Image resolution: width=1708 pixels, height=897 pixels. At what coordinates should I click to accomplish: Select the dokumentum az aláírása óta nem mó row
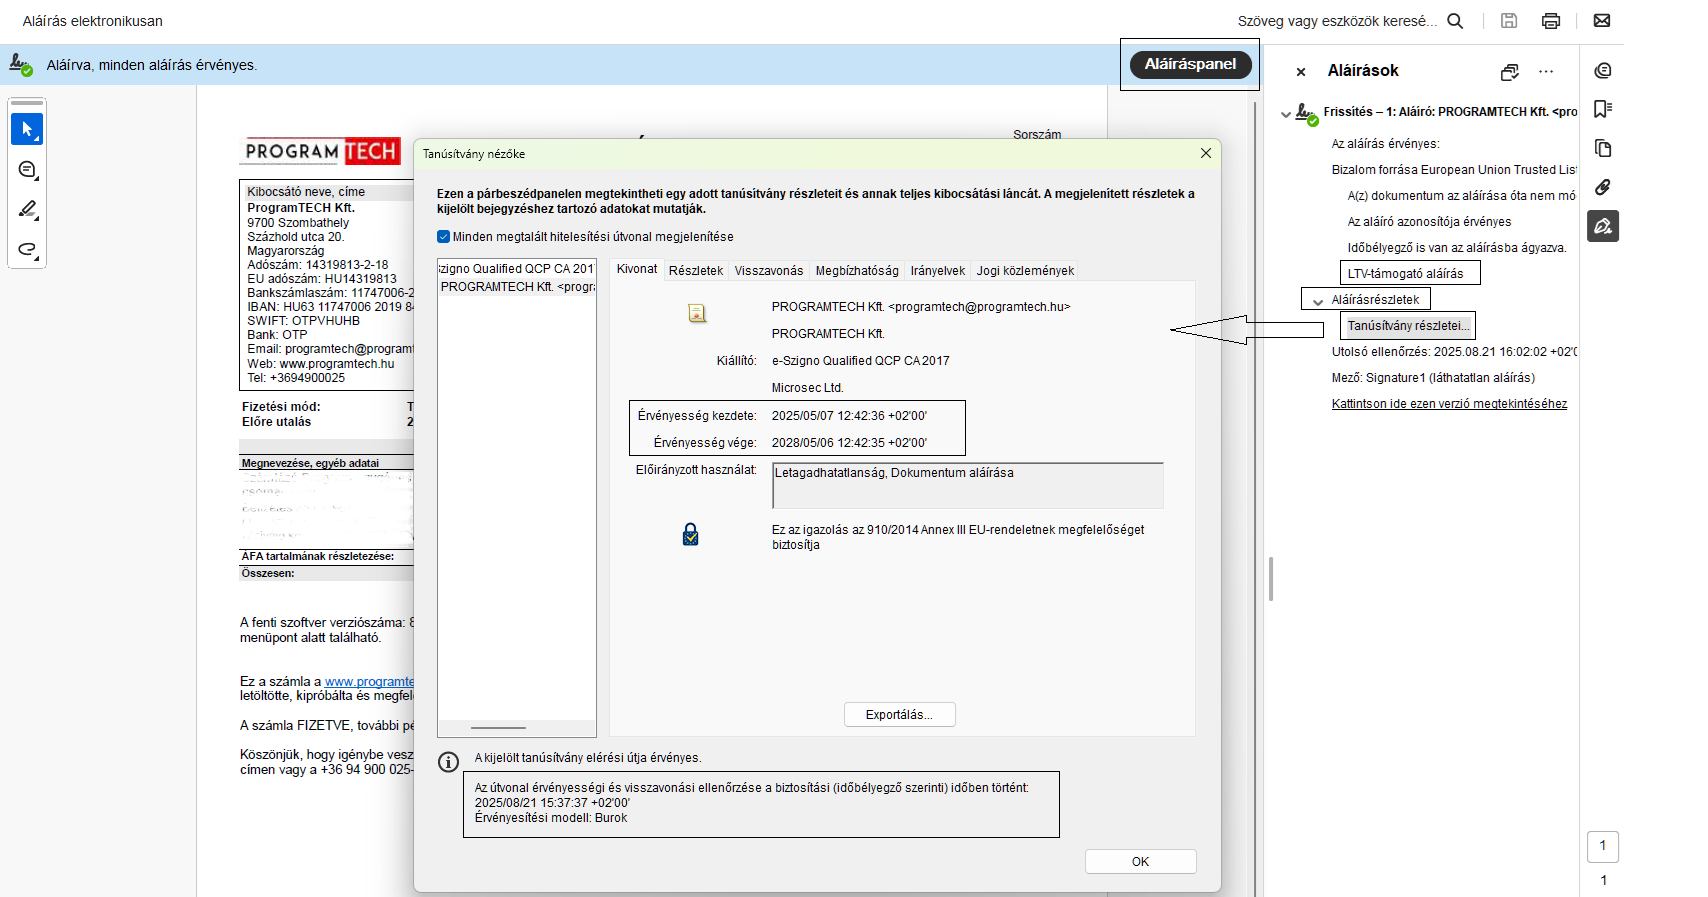coord(1461,196)
